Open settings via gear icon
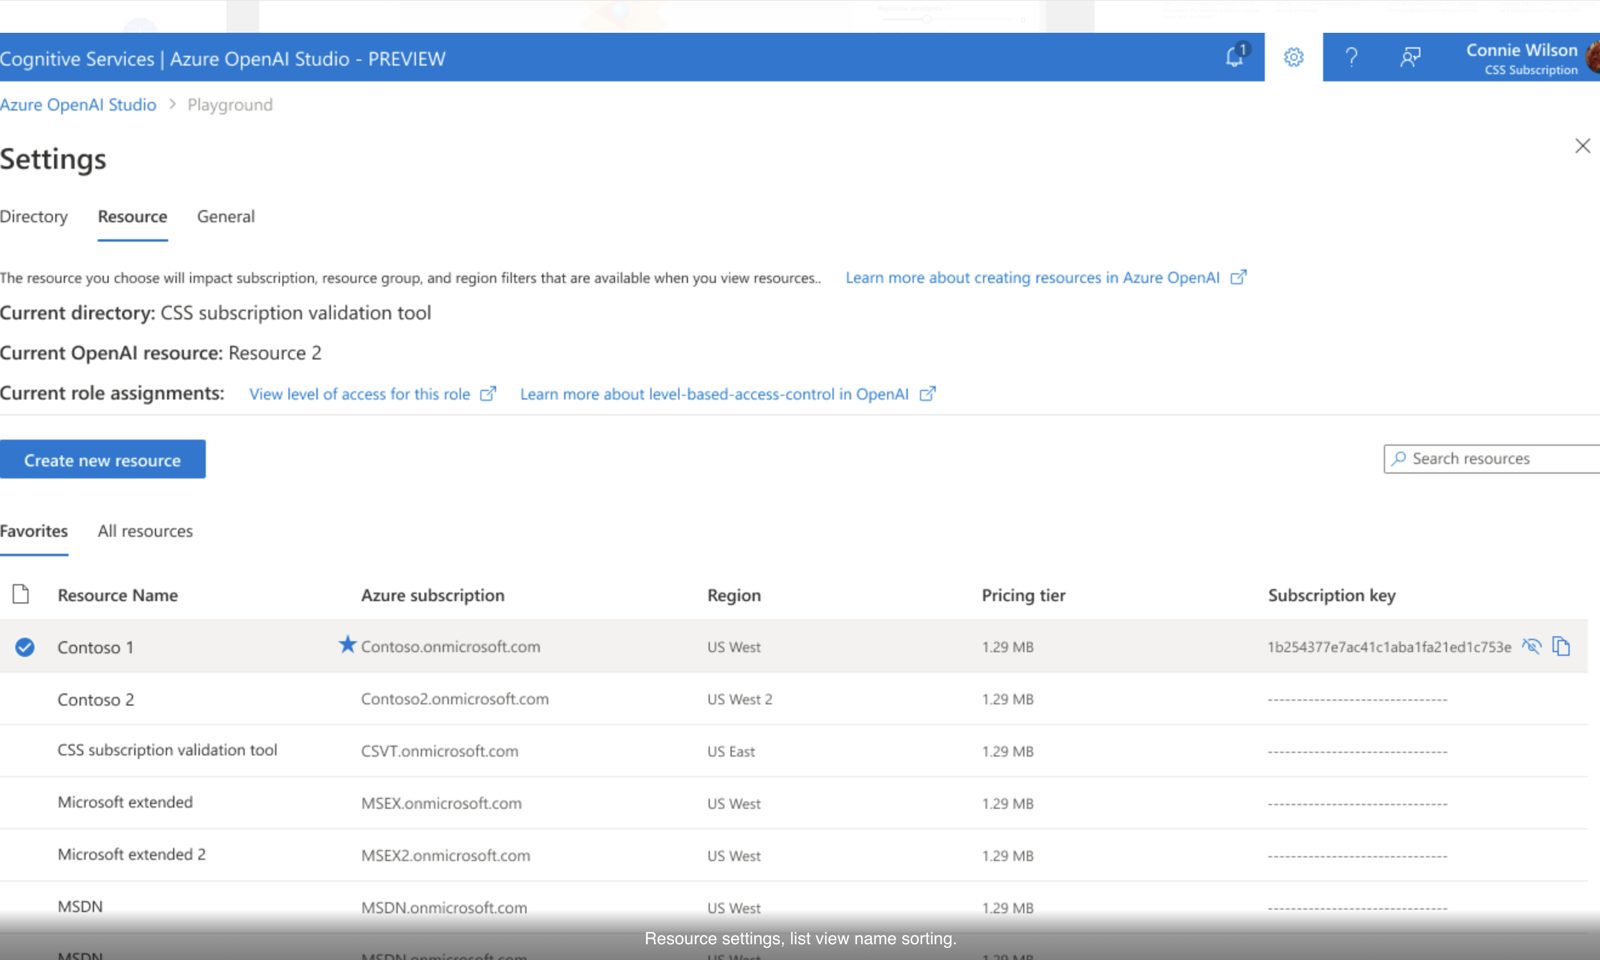This screenshot has height=960, width=1600. (x=1294, y=57)
